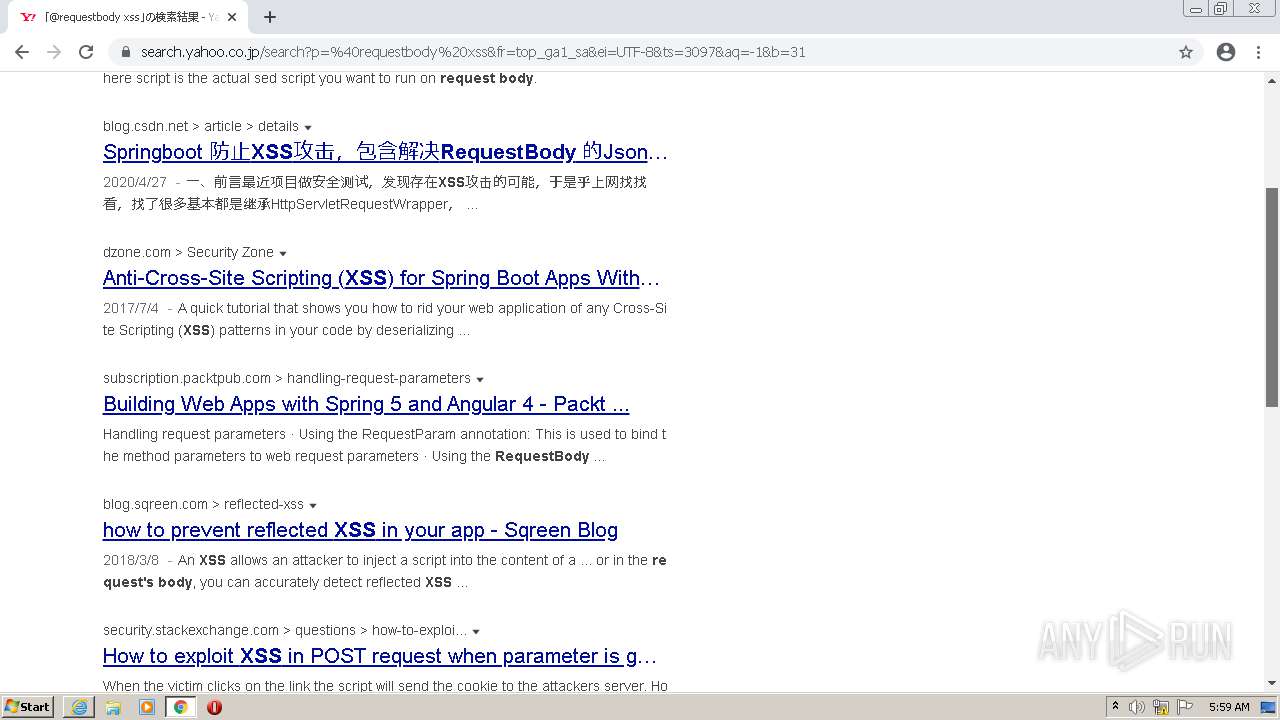
Task: Open How to exploit XSS in POST link
Action: (x=380, y=656)
